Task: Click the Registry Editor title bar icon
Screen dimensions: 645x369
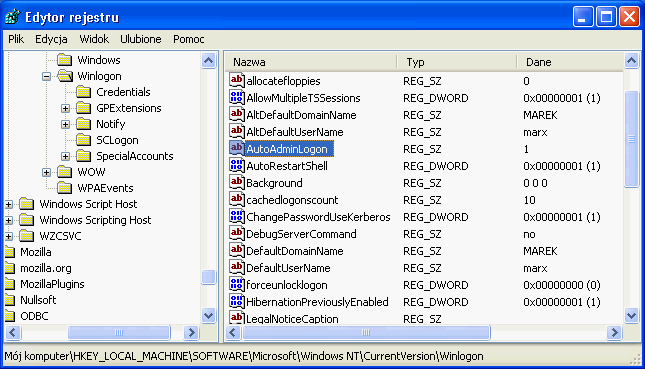Action: [12, 17]
